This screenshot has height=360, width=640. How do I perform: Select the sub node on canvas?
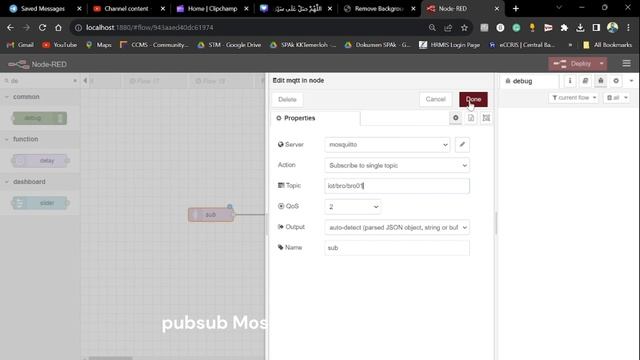click(x=211, y=215)
